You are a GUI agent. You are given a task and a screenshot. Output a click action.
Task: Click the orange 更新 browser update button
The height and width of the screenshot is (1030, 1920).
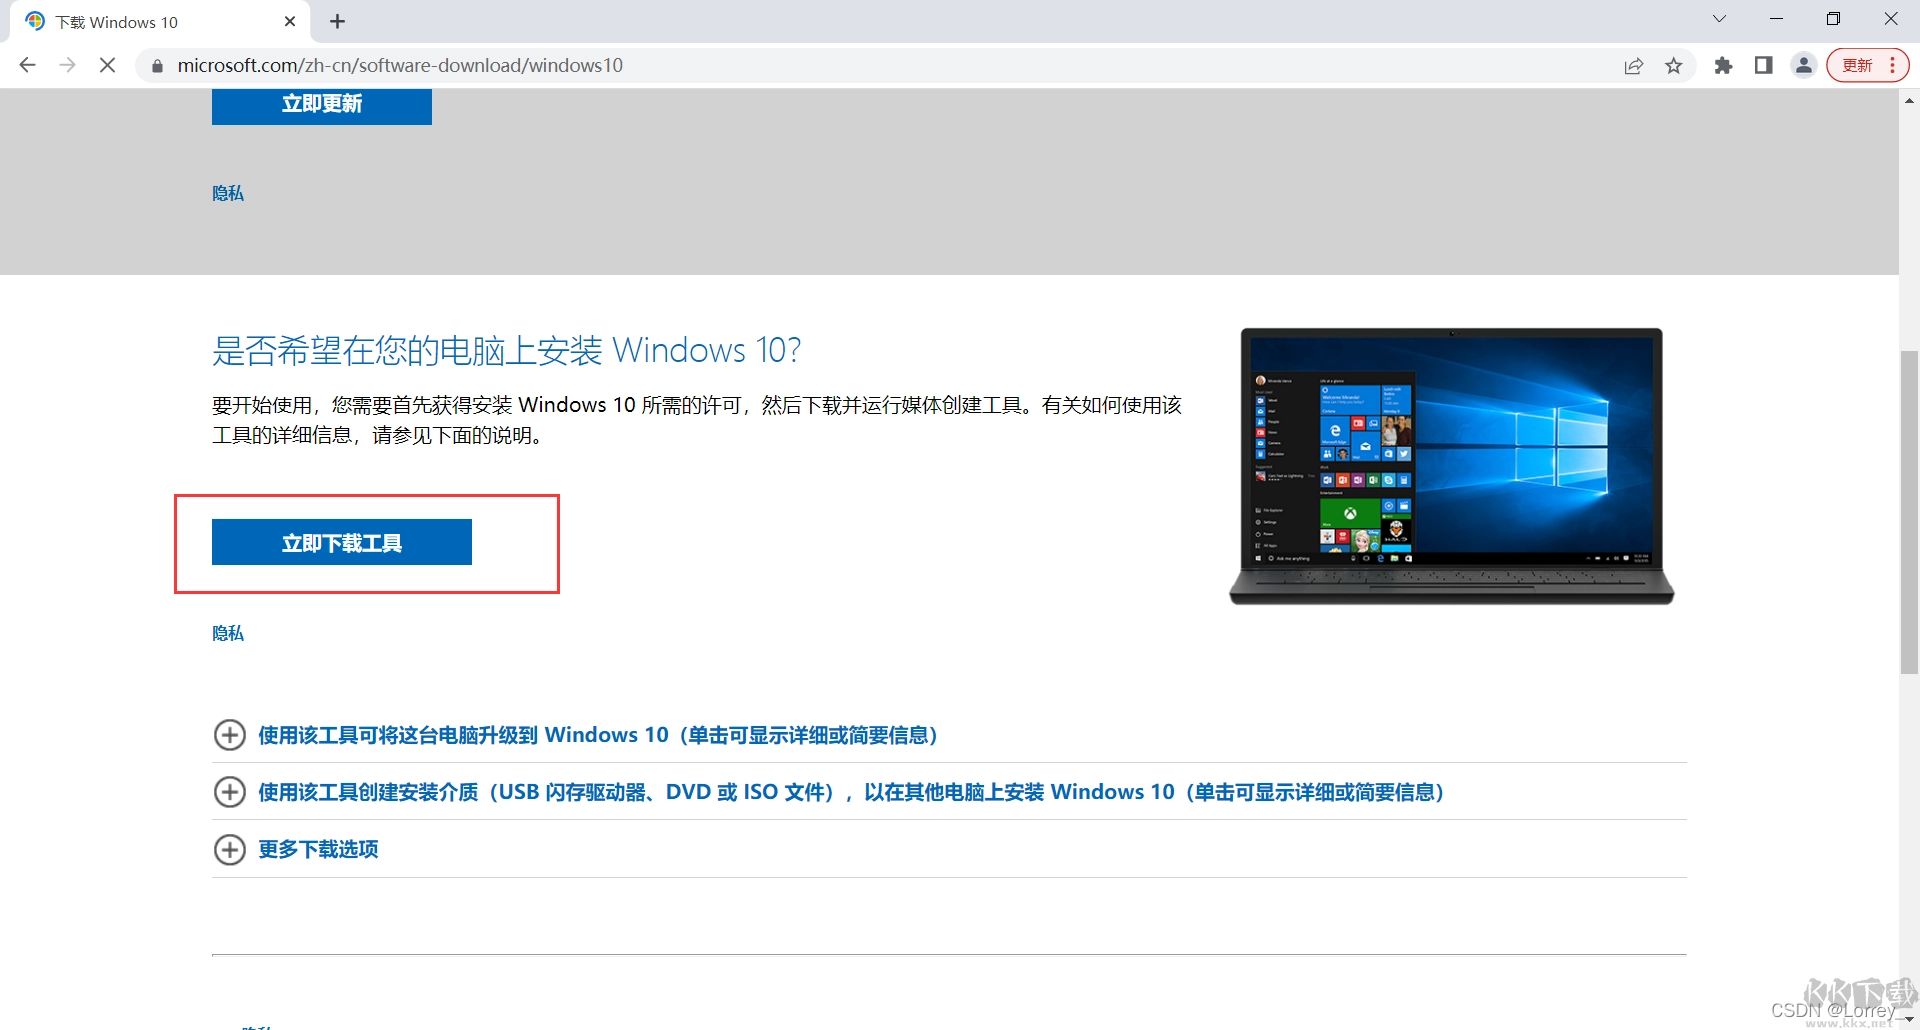[1858, 64]
